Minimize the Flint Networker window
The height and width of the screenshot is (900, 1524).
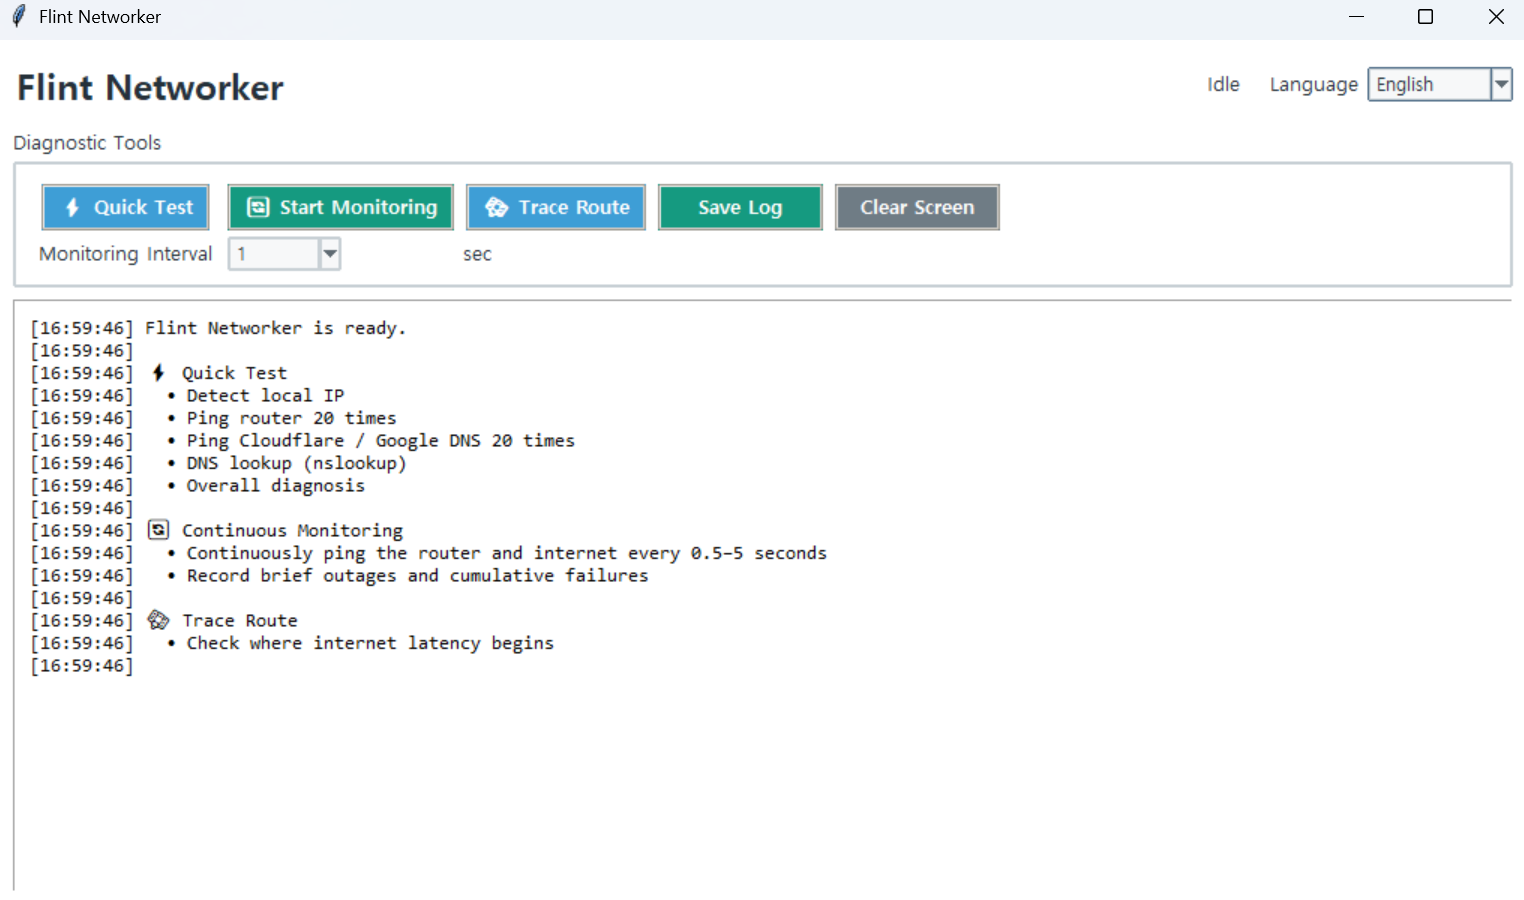point(1356,17)
